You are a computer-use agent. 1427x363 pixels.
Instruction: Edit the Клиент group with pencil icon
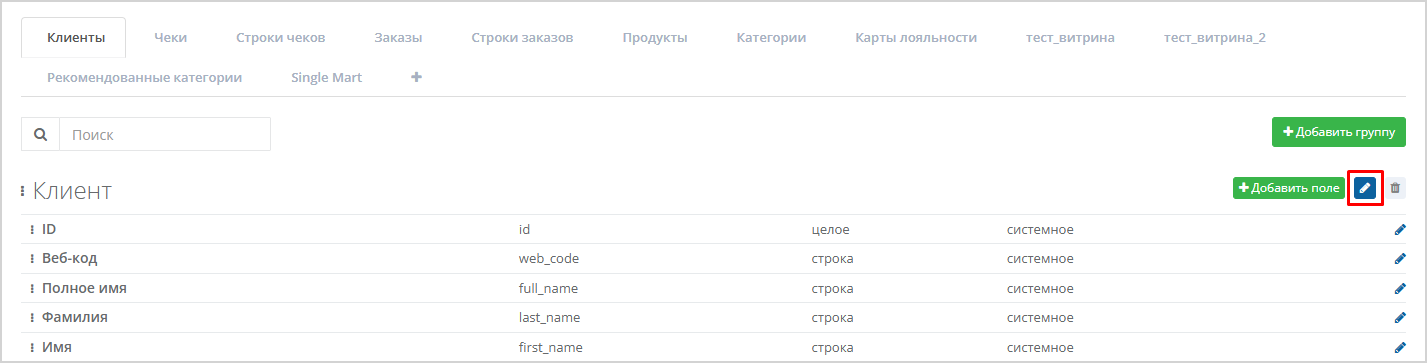pos(1365,188)
